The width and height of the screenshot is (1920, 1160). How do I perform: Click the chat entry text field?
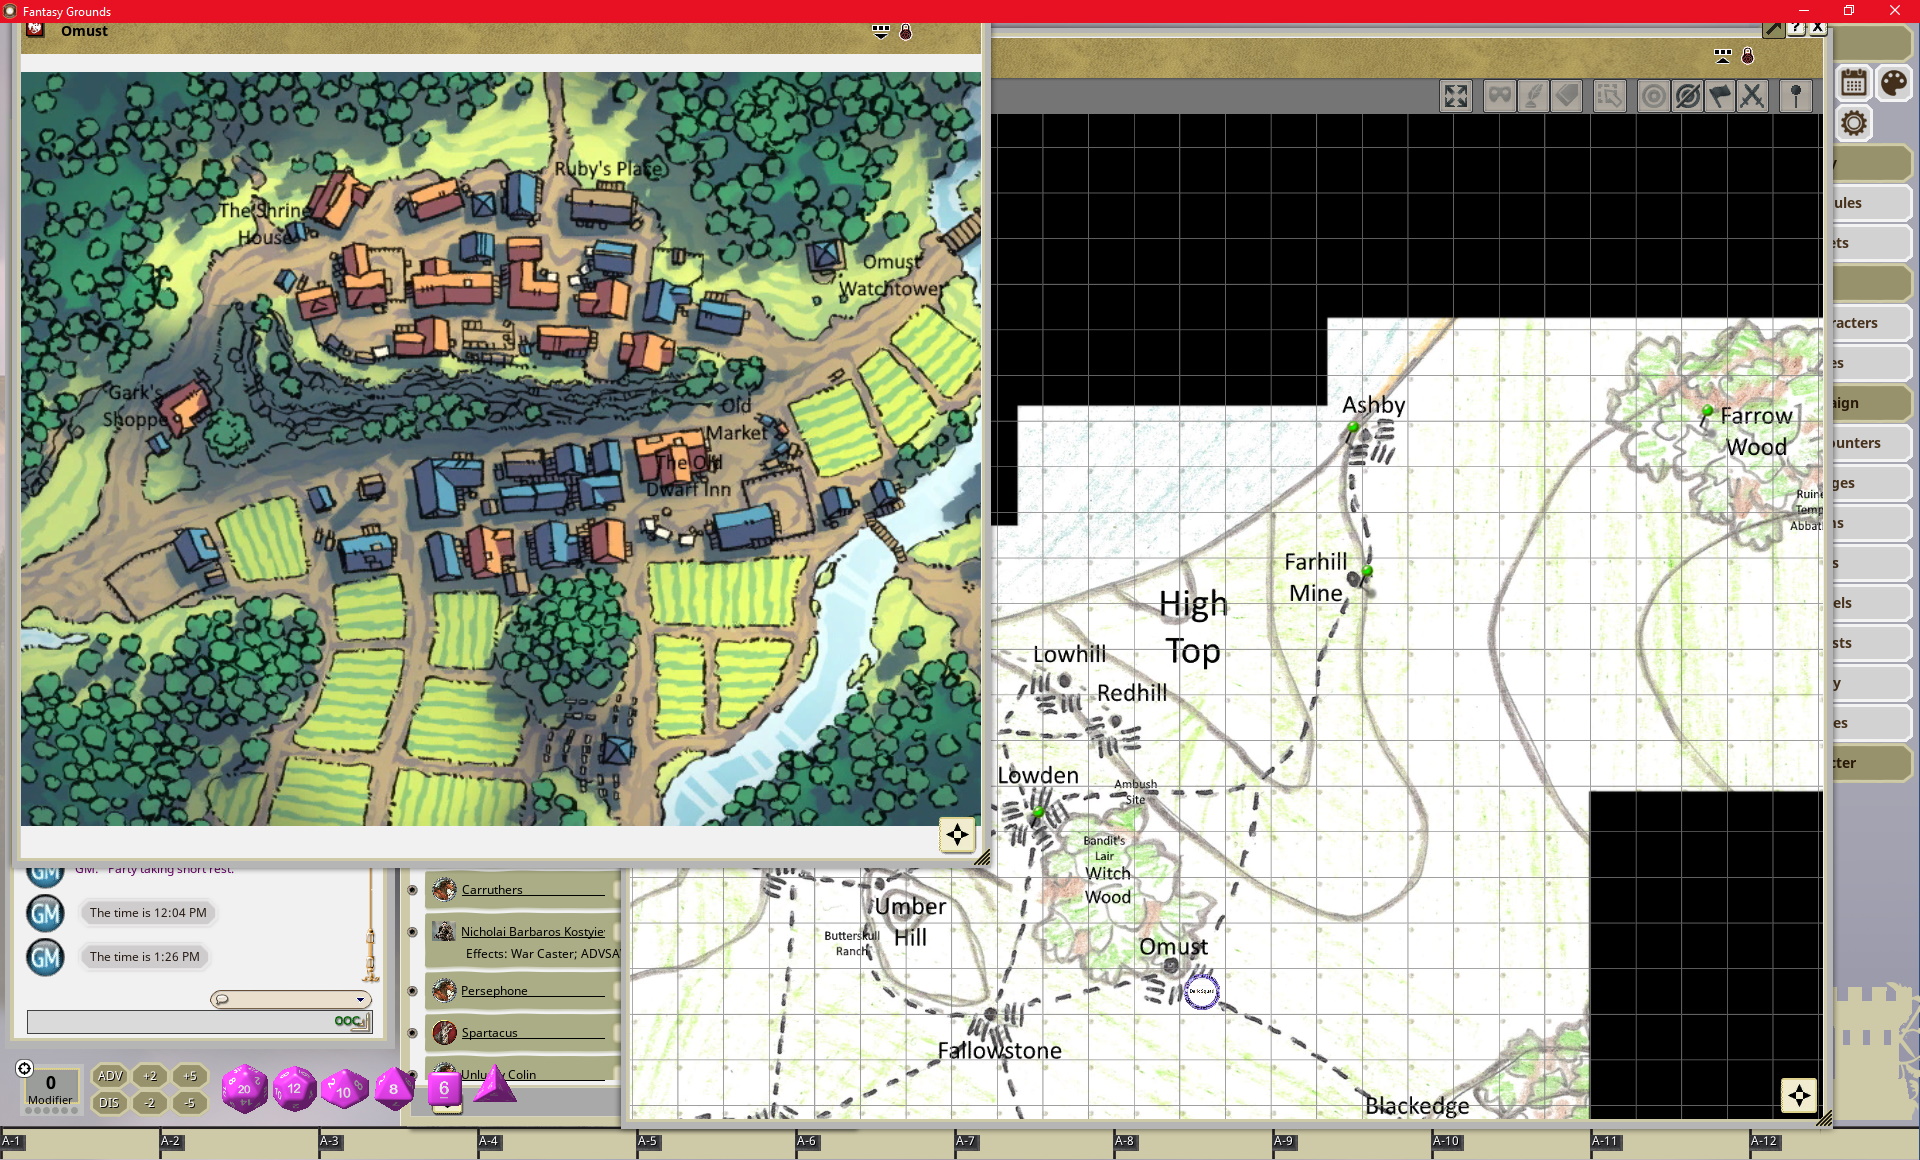200,1021
